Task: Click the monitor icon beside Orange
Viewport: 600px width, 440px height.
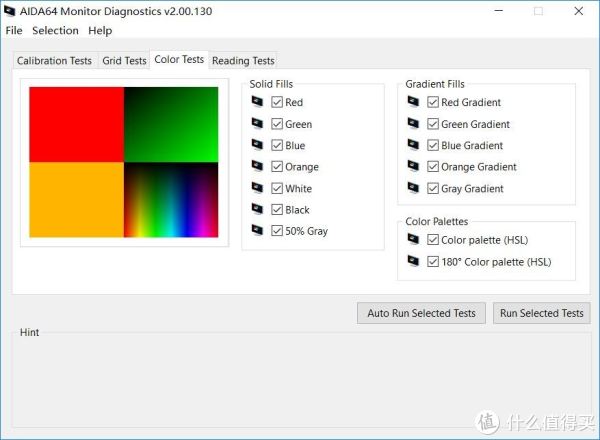Action: pyautogui.click(x=257, y=166)
